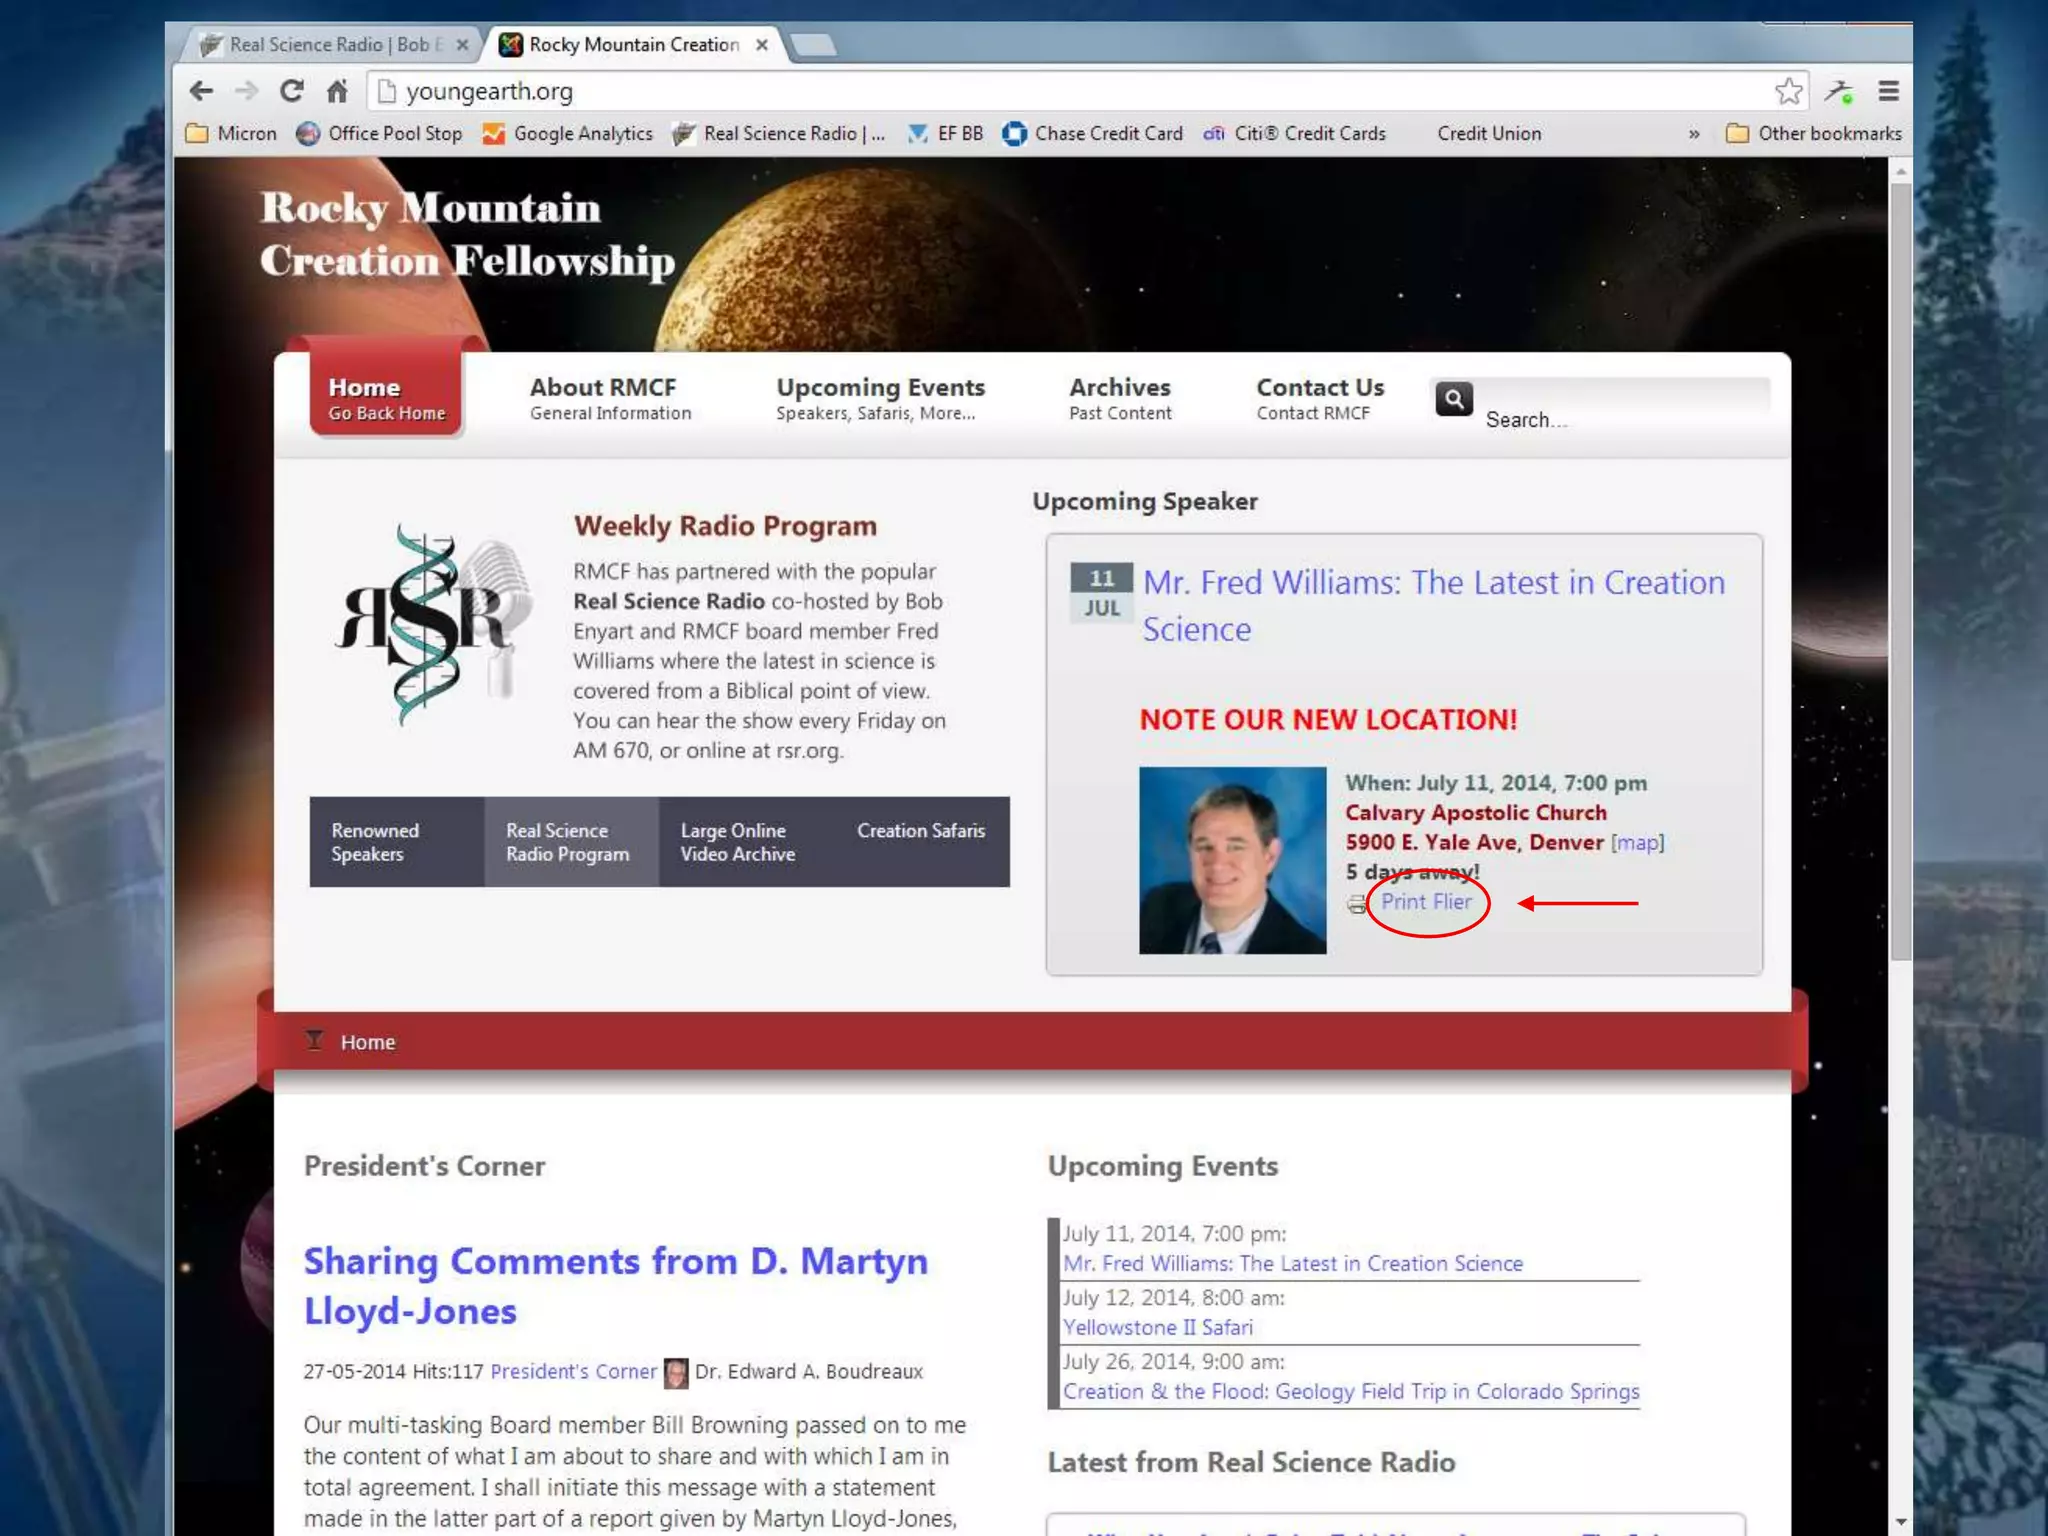Open the Micron bookmarks folder

click(x=231, y=133)
